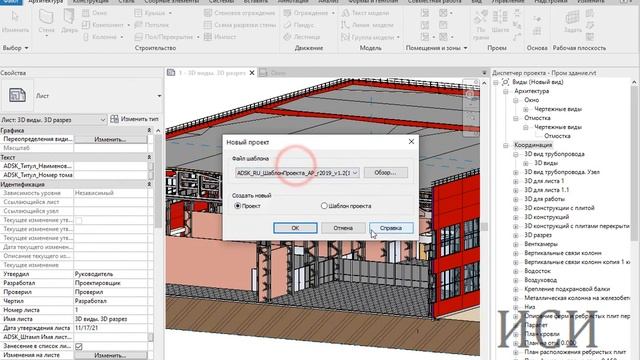
Task: Select 3D конструкций с плитой in browser
Action: point(559,208)
